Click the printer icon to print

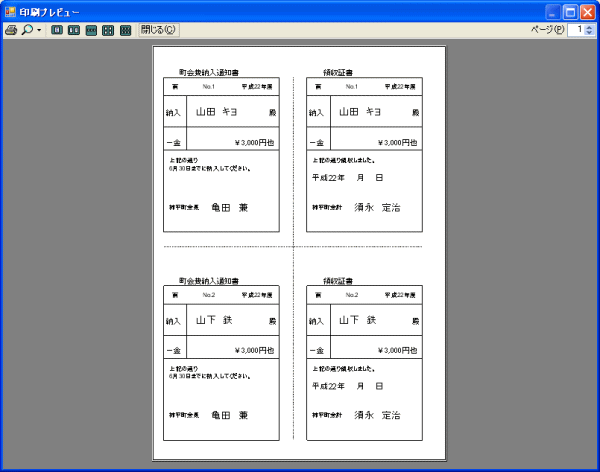click(x=11, y=30)
